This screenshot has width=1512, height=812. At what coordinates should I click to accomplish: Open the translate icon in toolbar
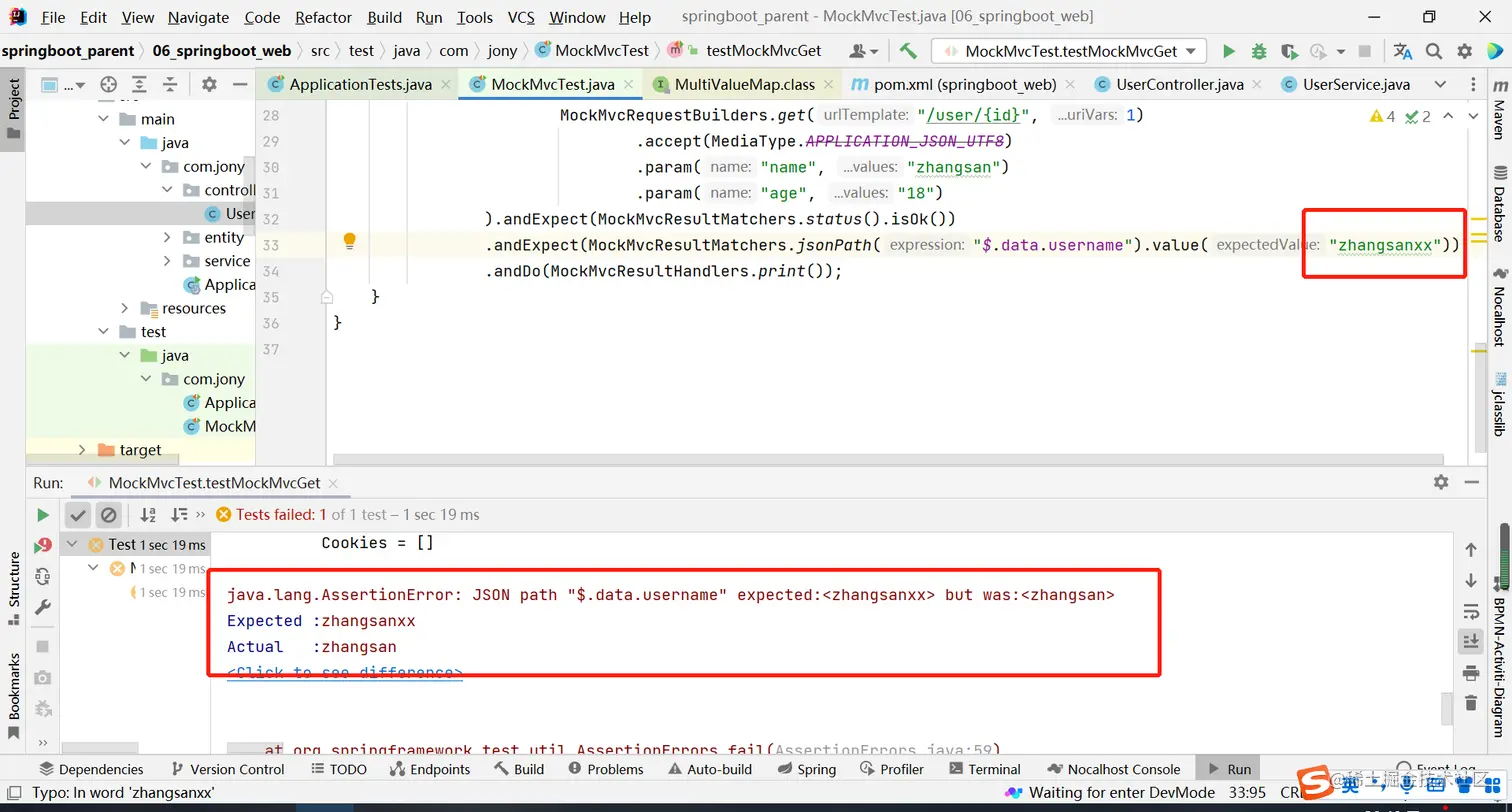click(1403, 51)
